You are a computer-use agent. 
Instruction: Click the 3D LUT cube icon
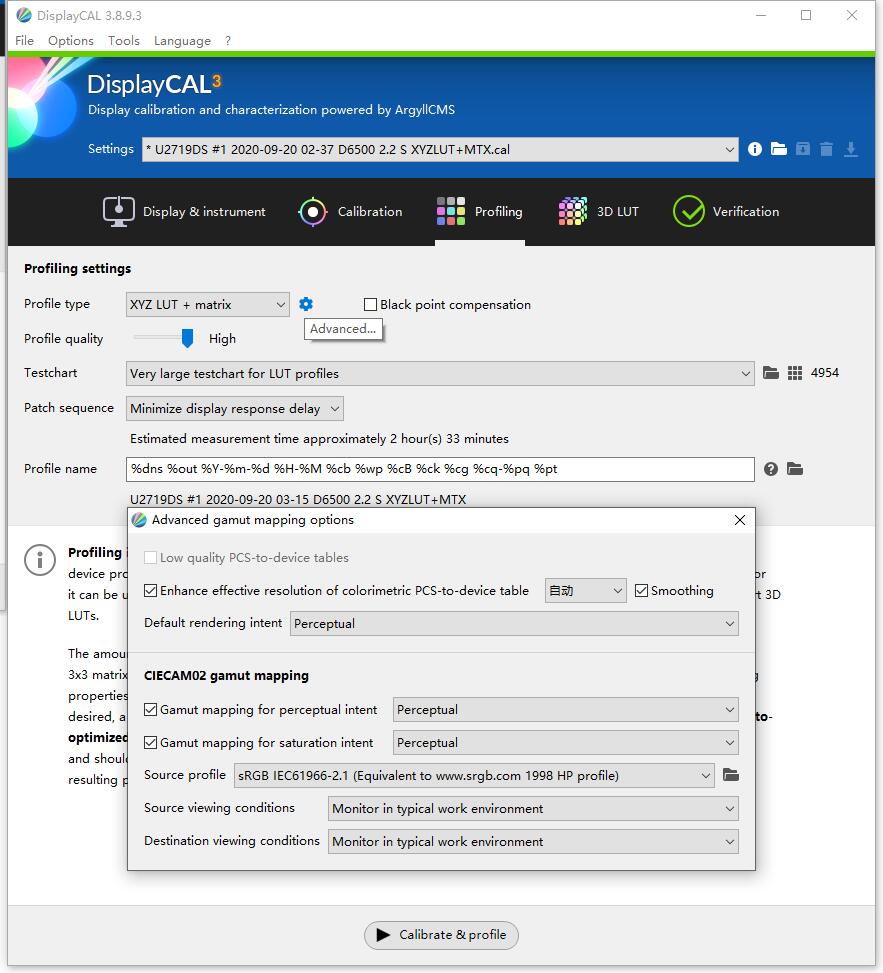[x=573, y=211]
